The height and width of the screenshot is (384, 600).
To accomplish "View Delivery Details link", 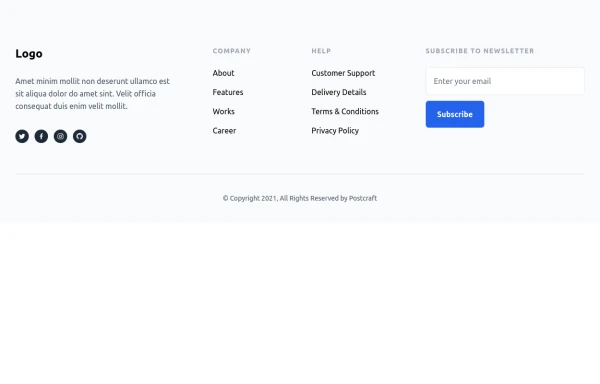I will [339, 92].
